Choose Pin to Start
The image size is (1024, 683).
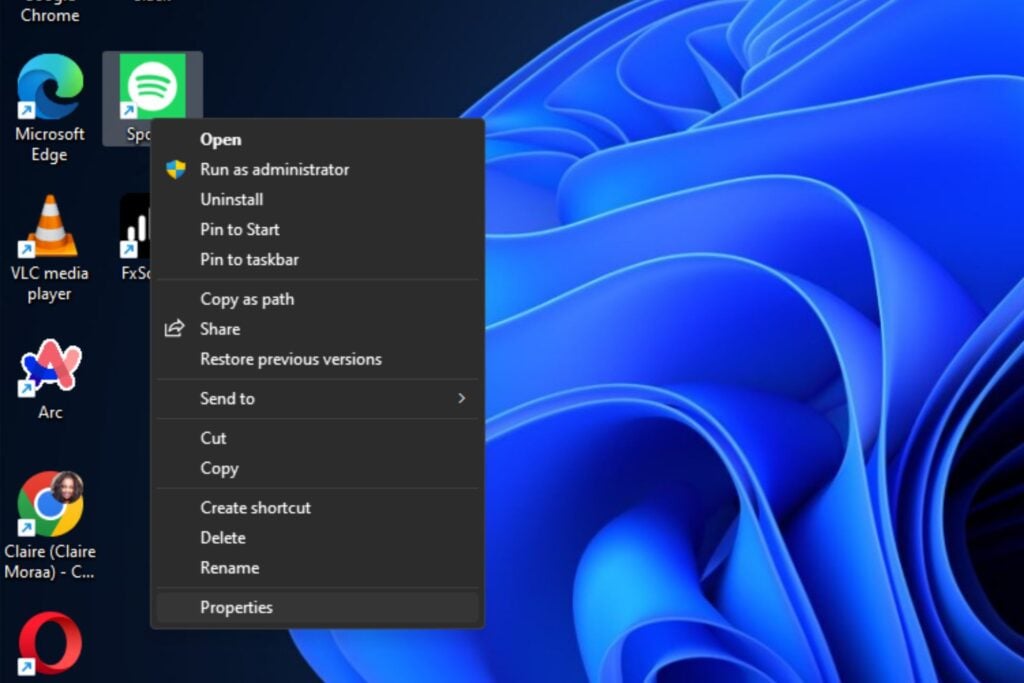point(239,230)
